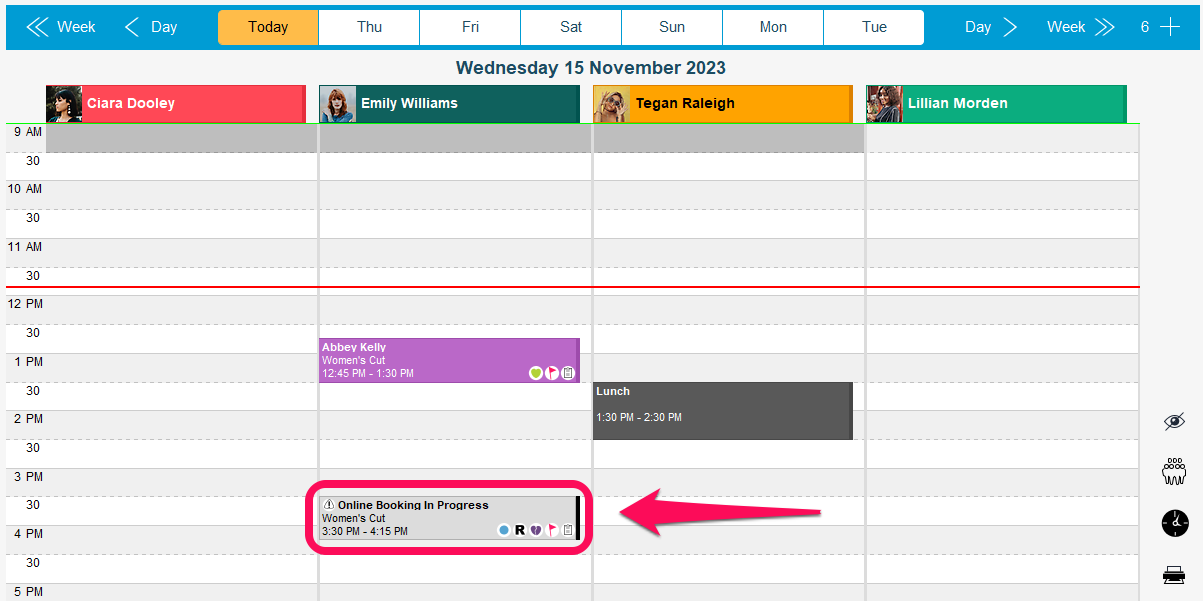Click the 3:30 PM - 4:15 PM time text
Viewport: 1203px width, 601px height.
point(365,531)
